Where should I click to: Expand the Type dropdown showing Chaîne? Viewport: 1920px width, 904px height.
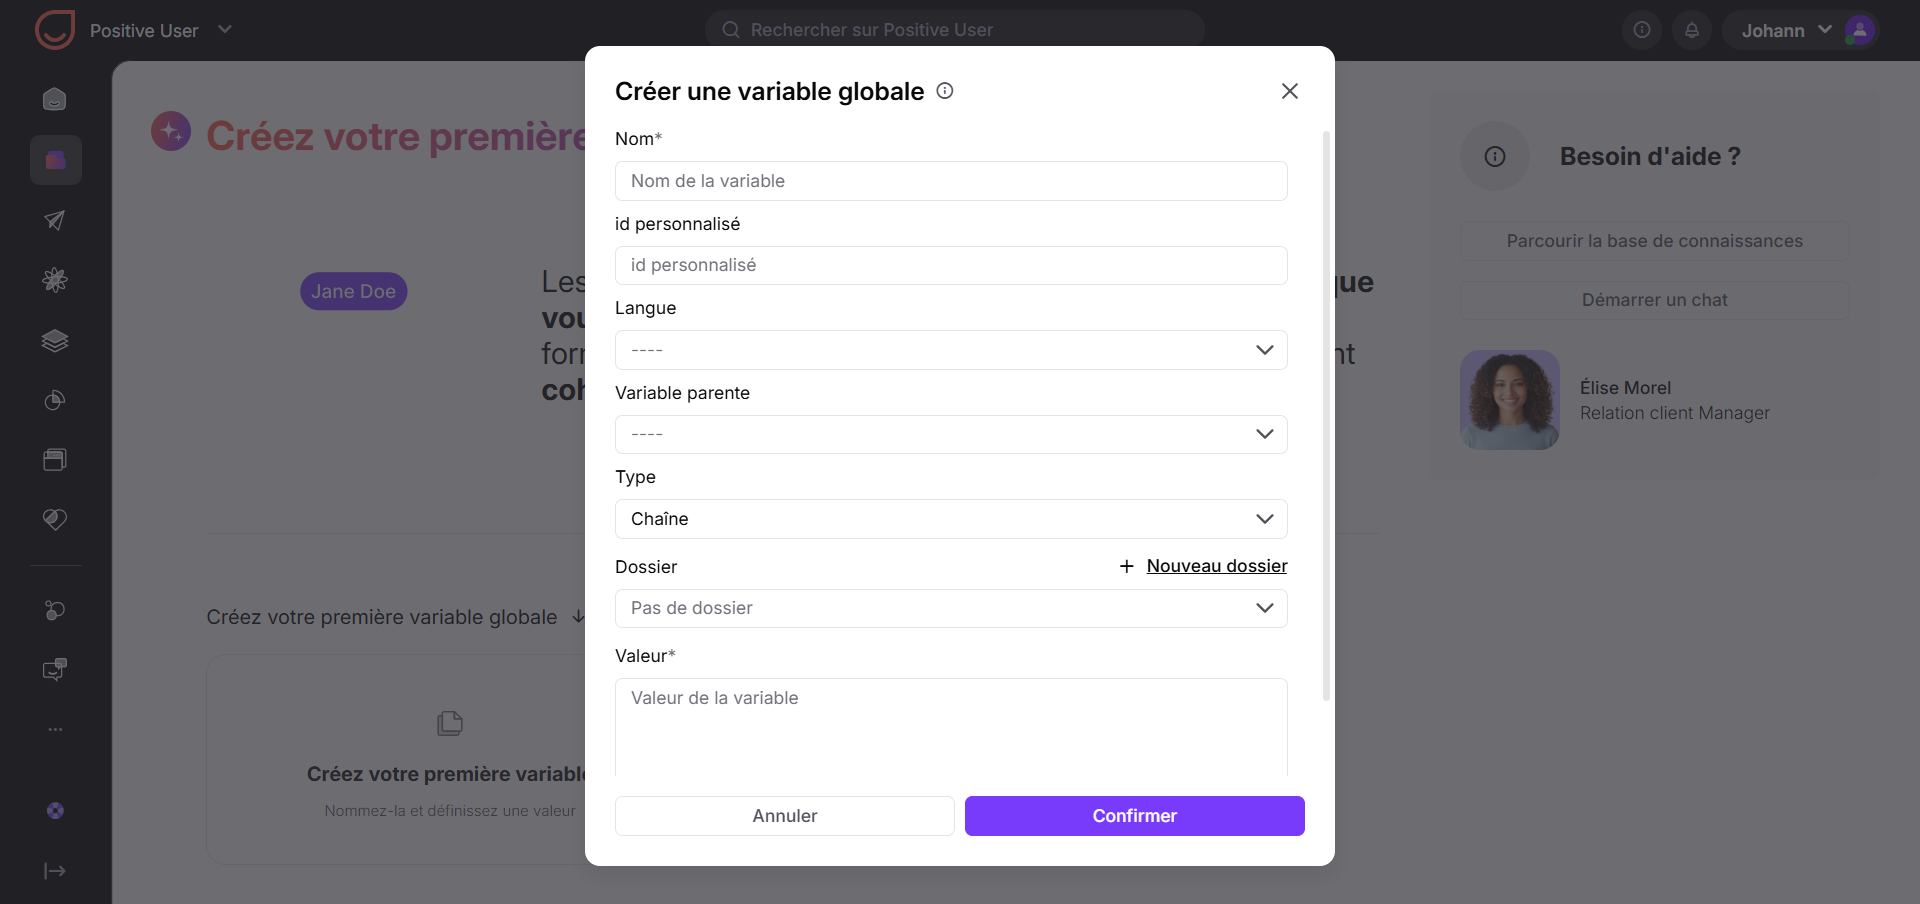[951, 519]
